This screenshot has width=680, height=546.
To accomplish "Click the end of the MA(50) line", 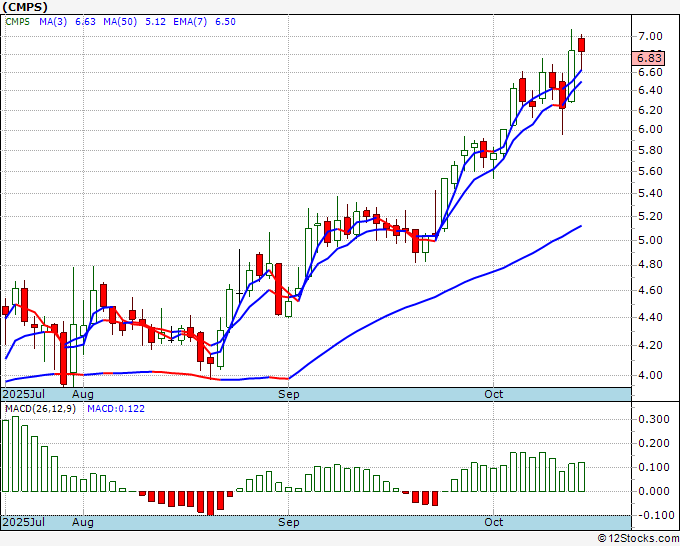I will point(581,226).
